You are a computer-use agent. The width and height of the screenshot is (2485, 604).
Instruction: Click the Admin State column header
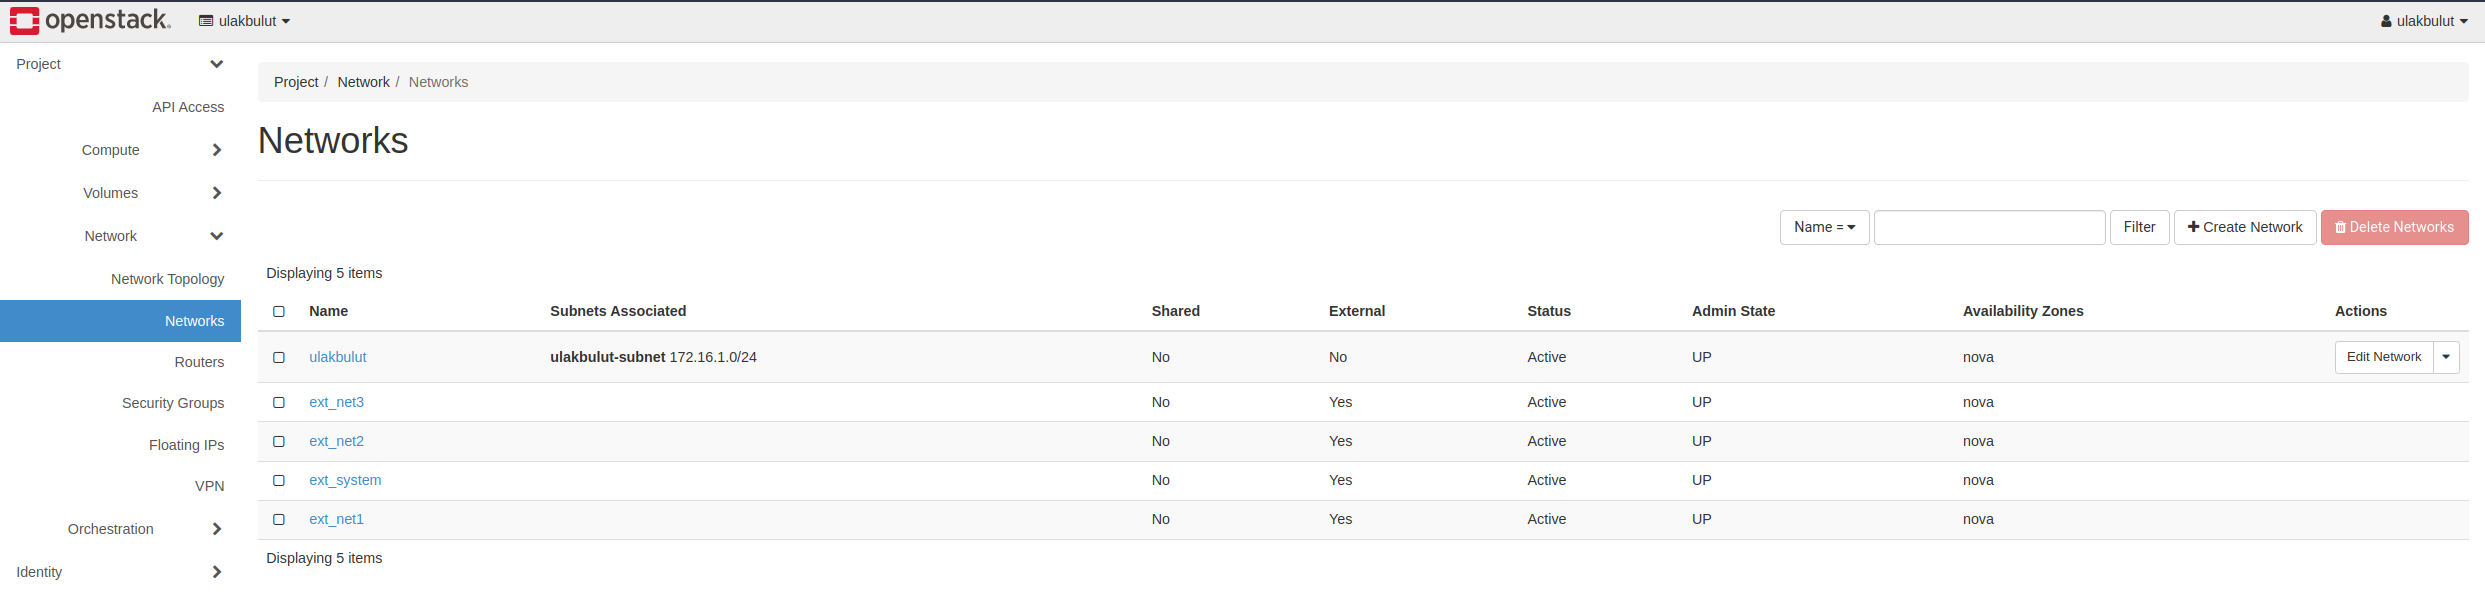(x=1733, y=311)
